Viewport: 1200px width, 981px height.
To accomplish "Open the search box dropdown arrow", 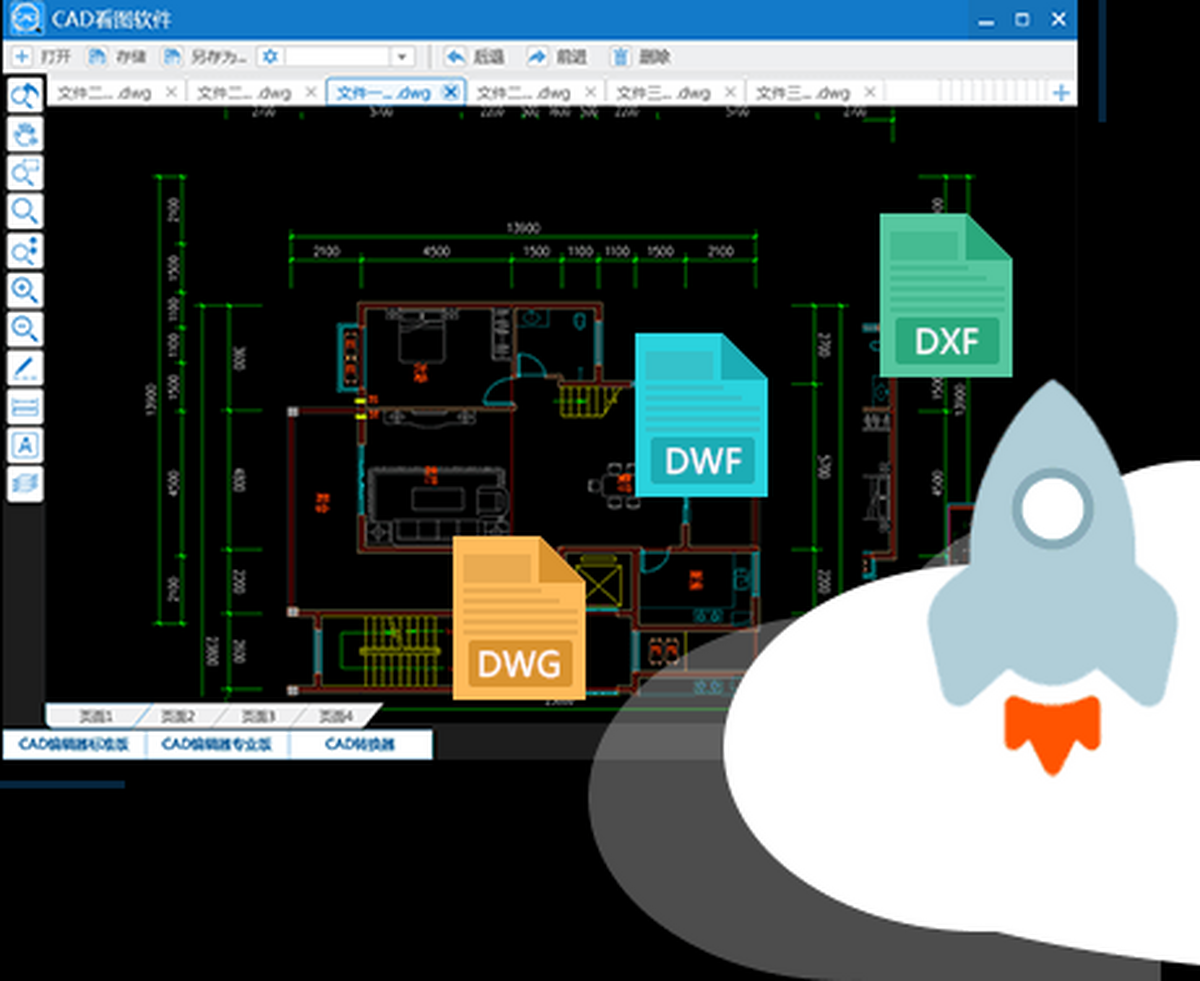I will coord(401,57).
